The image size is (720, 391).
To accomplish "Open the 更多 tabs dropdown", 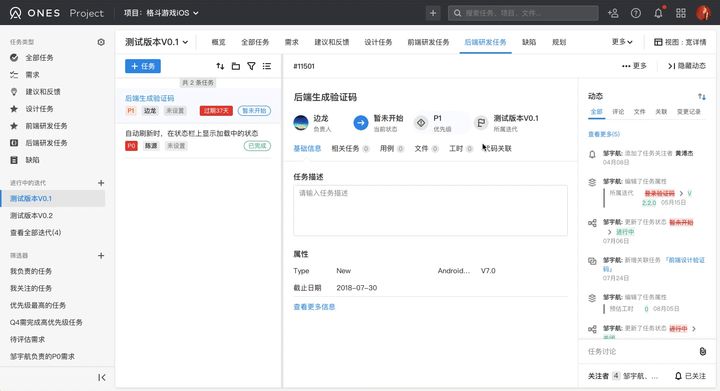I will click(622, 42).
